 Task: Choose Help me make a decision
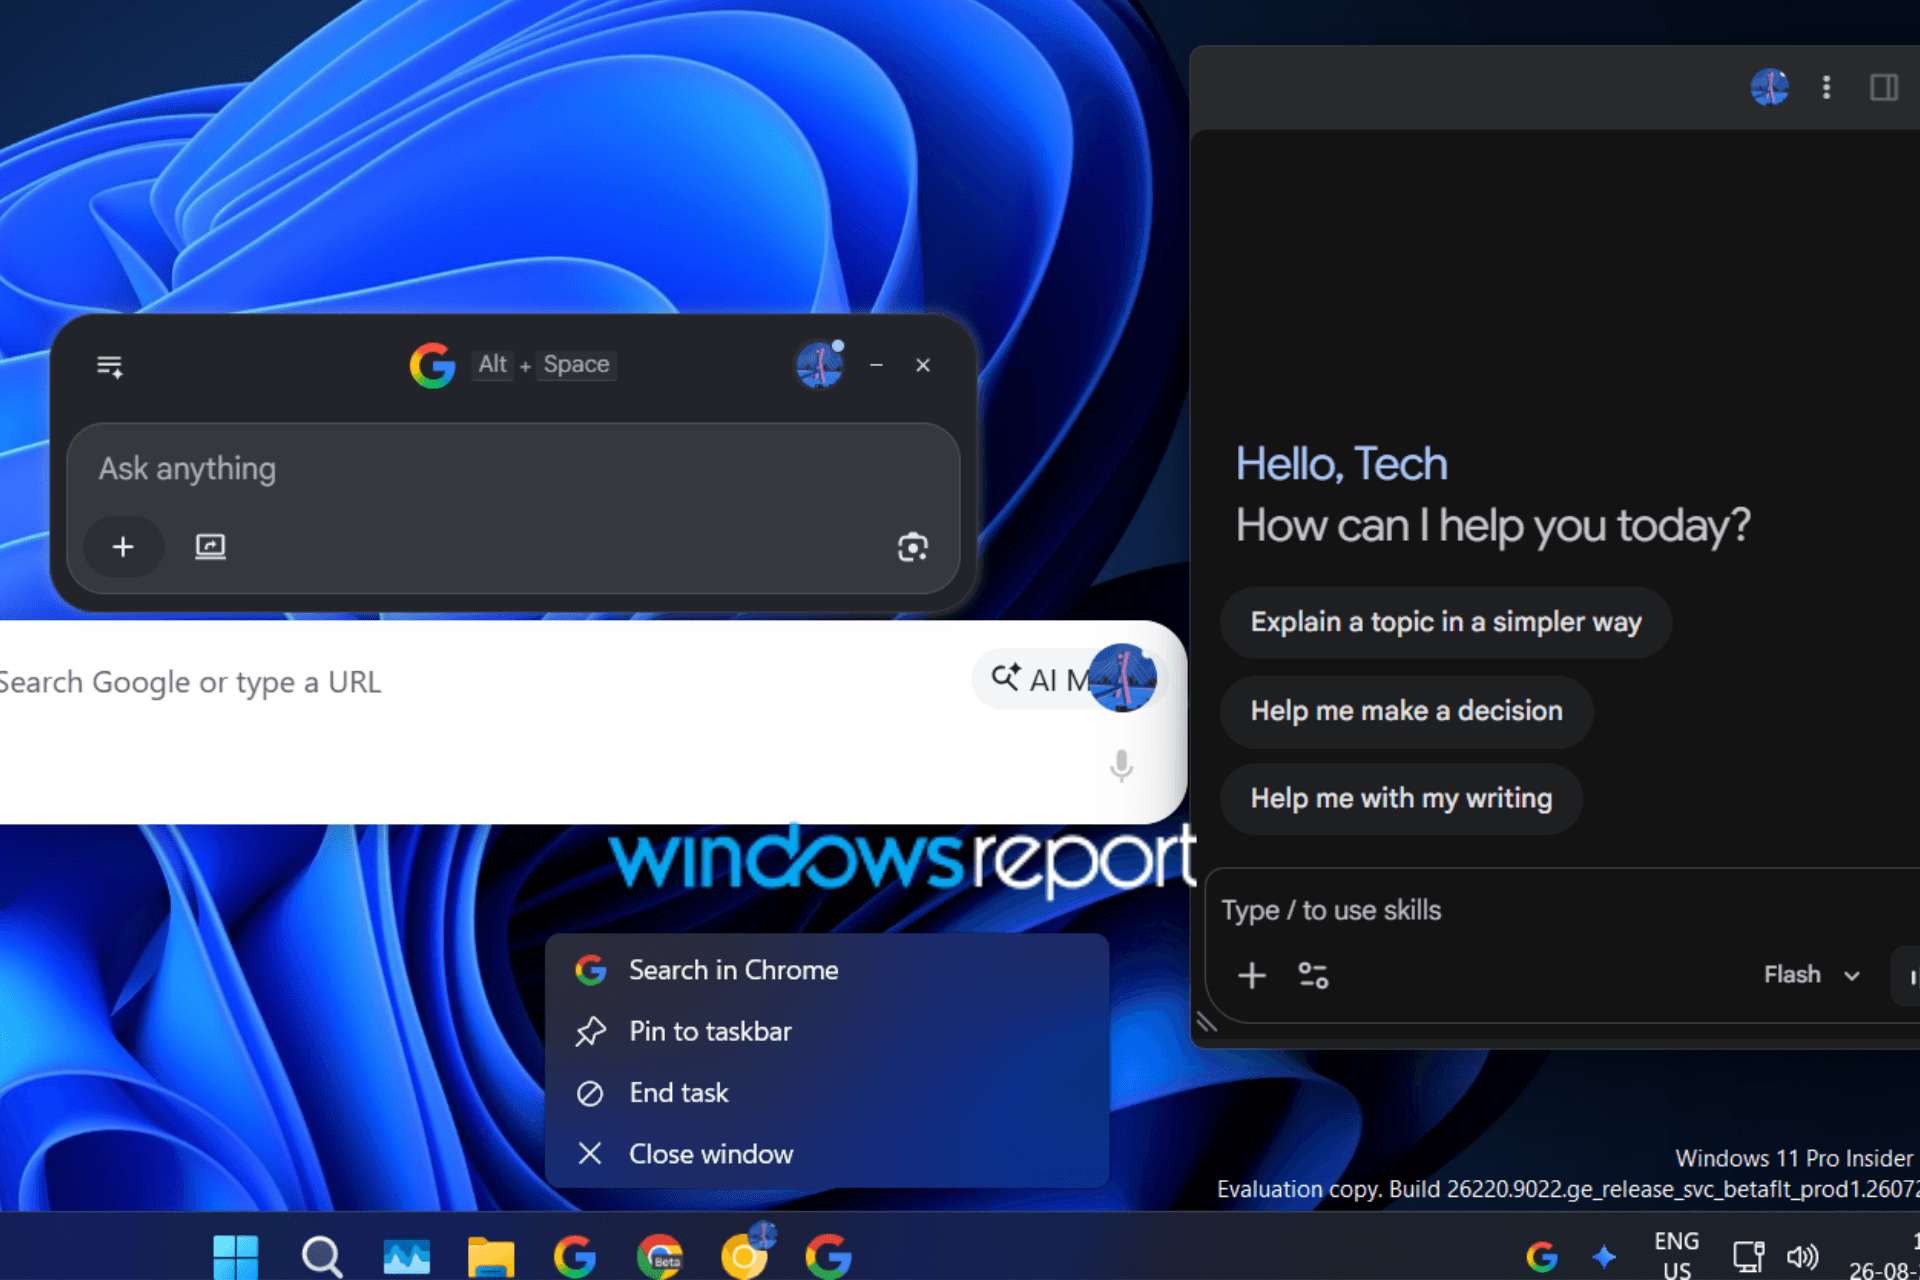(x=1406, y=711)
